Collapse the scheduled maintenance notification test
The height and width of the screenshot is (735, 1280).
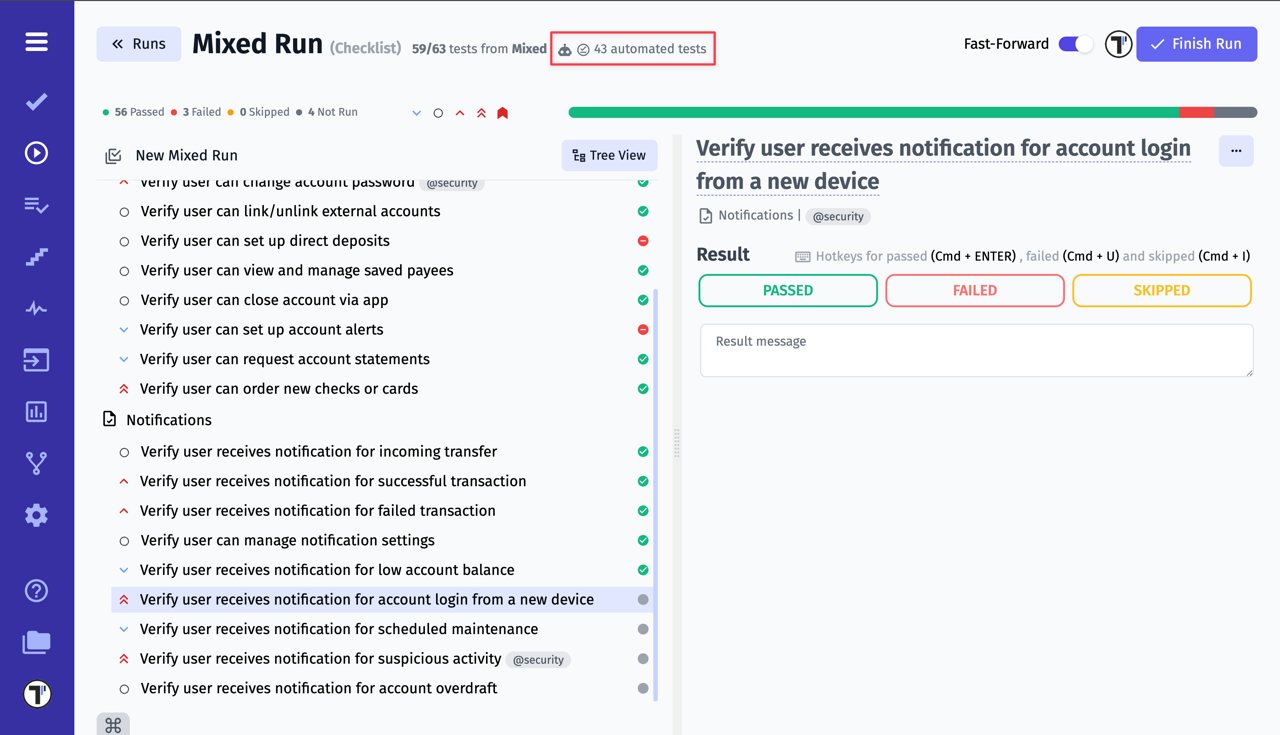(123, 629)
